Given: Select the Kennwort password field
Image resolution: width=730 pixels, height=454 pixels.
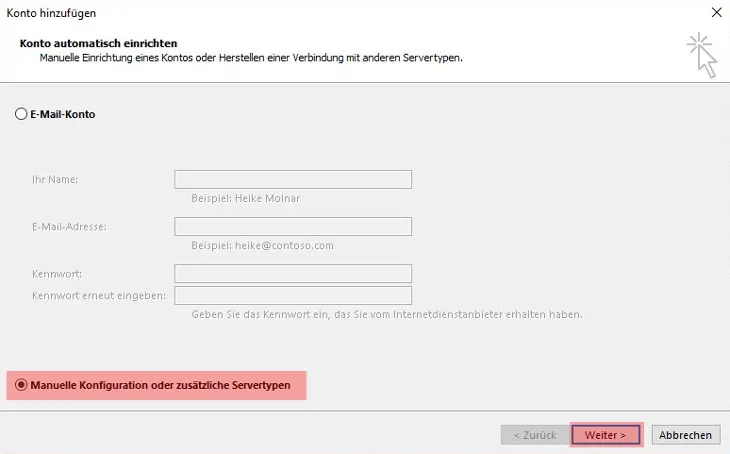Looking at the screenshot, I should point(293,274).
